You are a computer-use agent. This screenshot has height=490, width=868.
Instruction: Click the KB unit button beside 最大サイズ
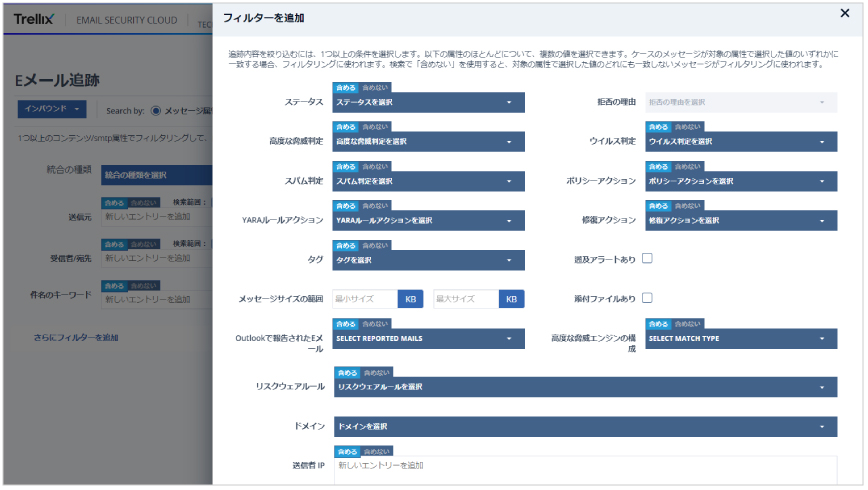(512, 299)
